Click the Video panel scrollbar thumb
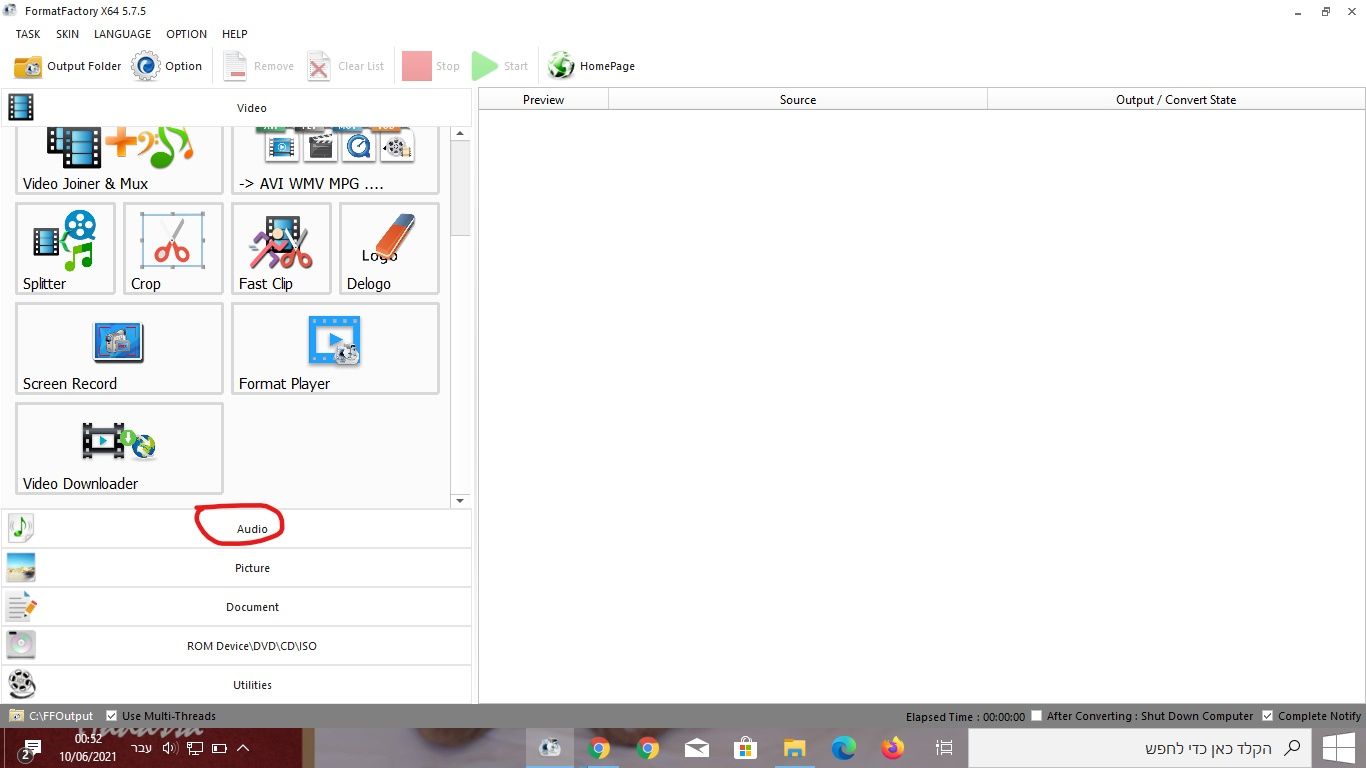Screen dimensions: 1366x768 click(x=460, y=188)
